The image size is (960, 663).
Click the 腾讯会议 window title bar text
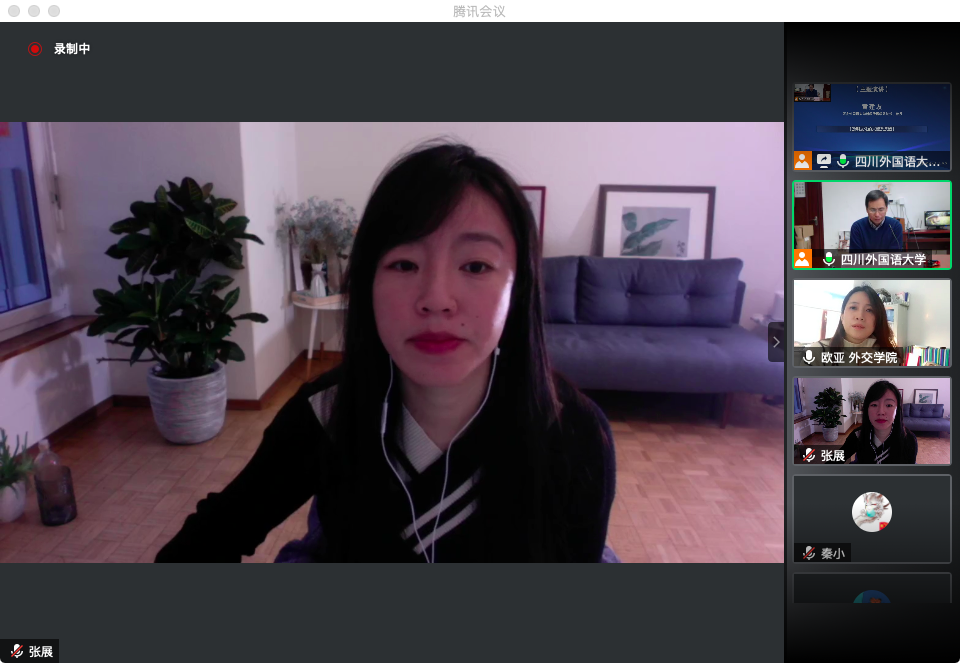479,11
